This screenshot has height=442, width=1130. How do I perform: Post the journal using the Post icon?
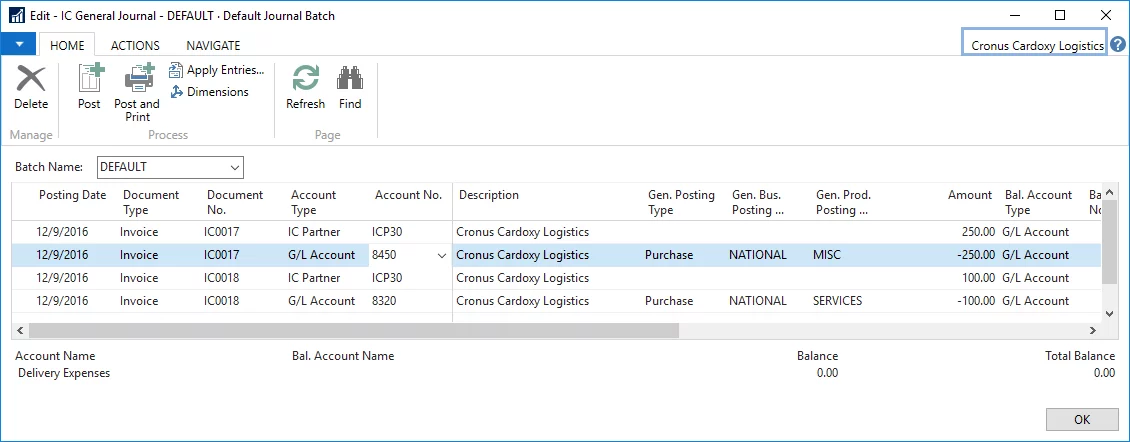[90, 80]
